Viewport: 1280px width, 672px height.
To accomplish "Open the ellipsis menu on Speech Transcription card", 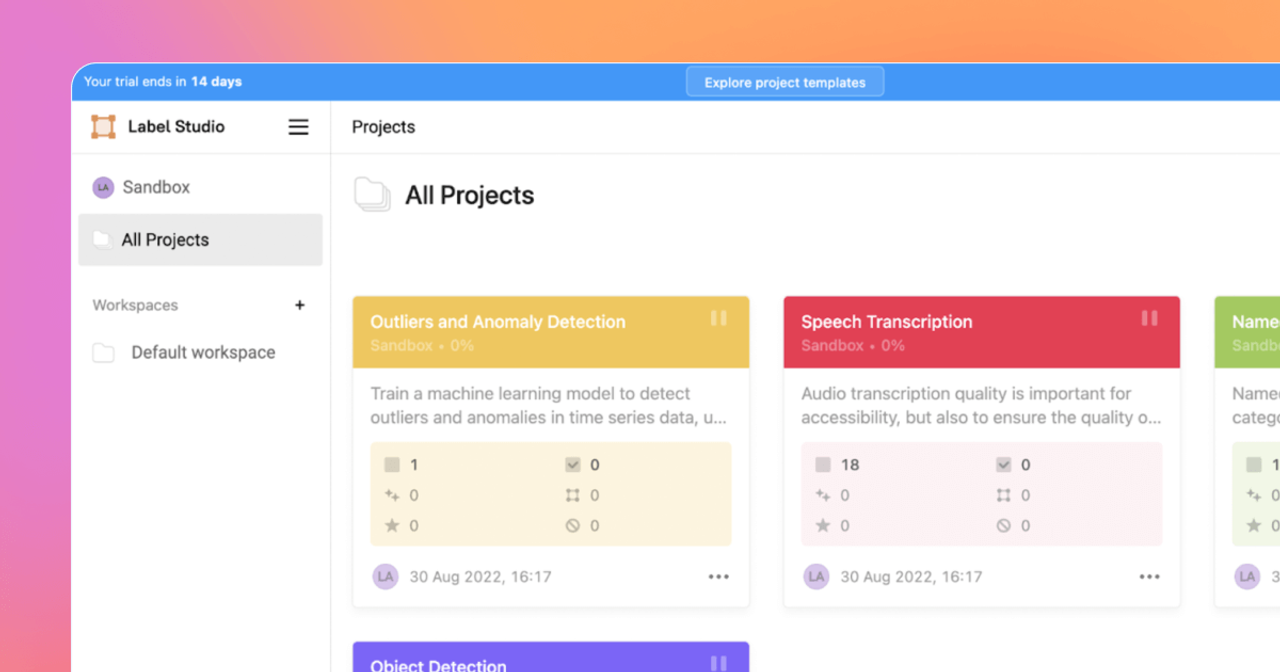I will 1149,576.
